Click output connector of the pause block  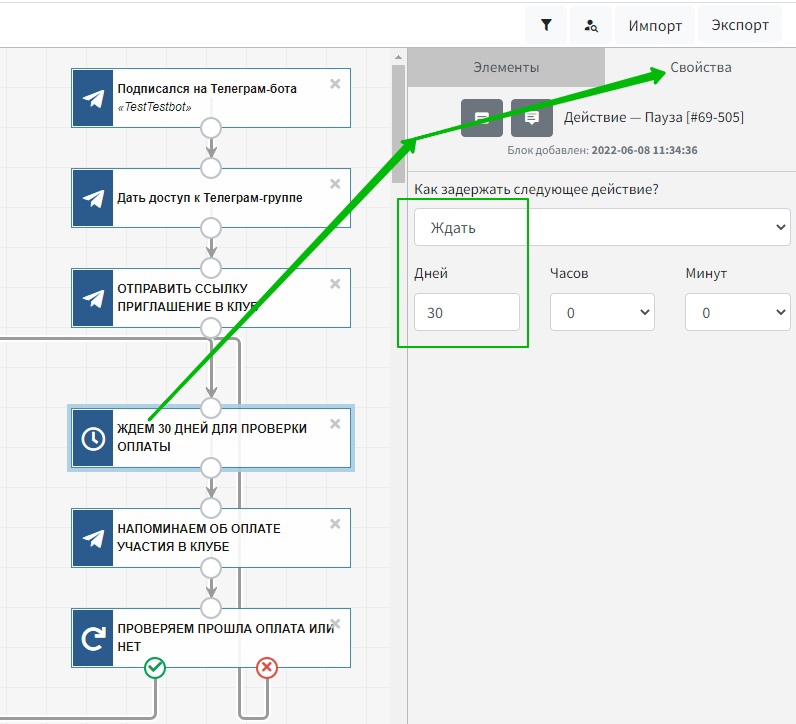click(x=211, y=468)
